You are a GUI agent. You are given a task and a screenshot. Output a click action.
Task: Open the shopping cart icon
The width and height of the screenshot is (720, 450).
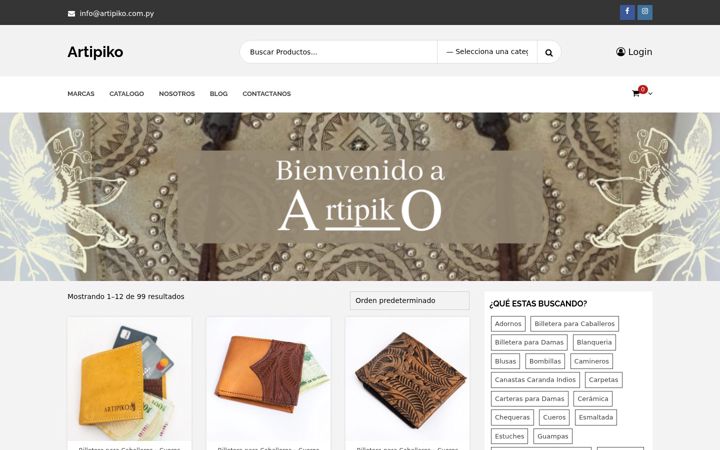(x=636, y=94)
